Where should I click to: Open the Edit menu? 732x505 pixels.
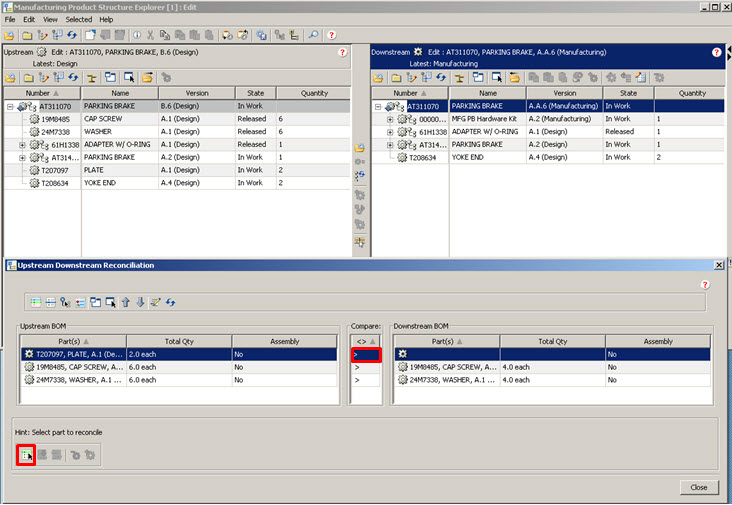(x=29, y=20)
